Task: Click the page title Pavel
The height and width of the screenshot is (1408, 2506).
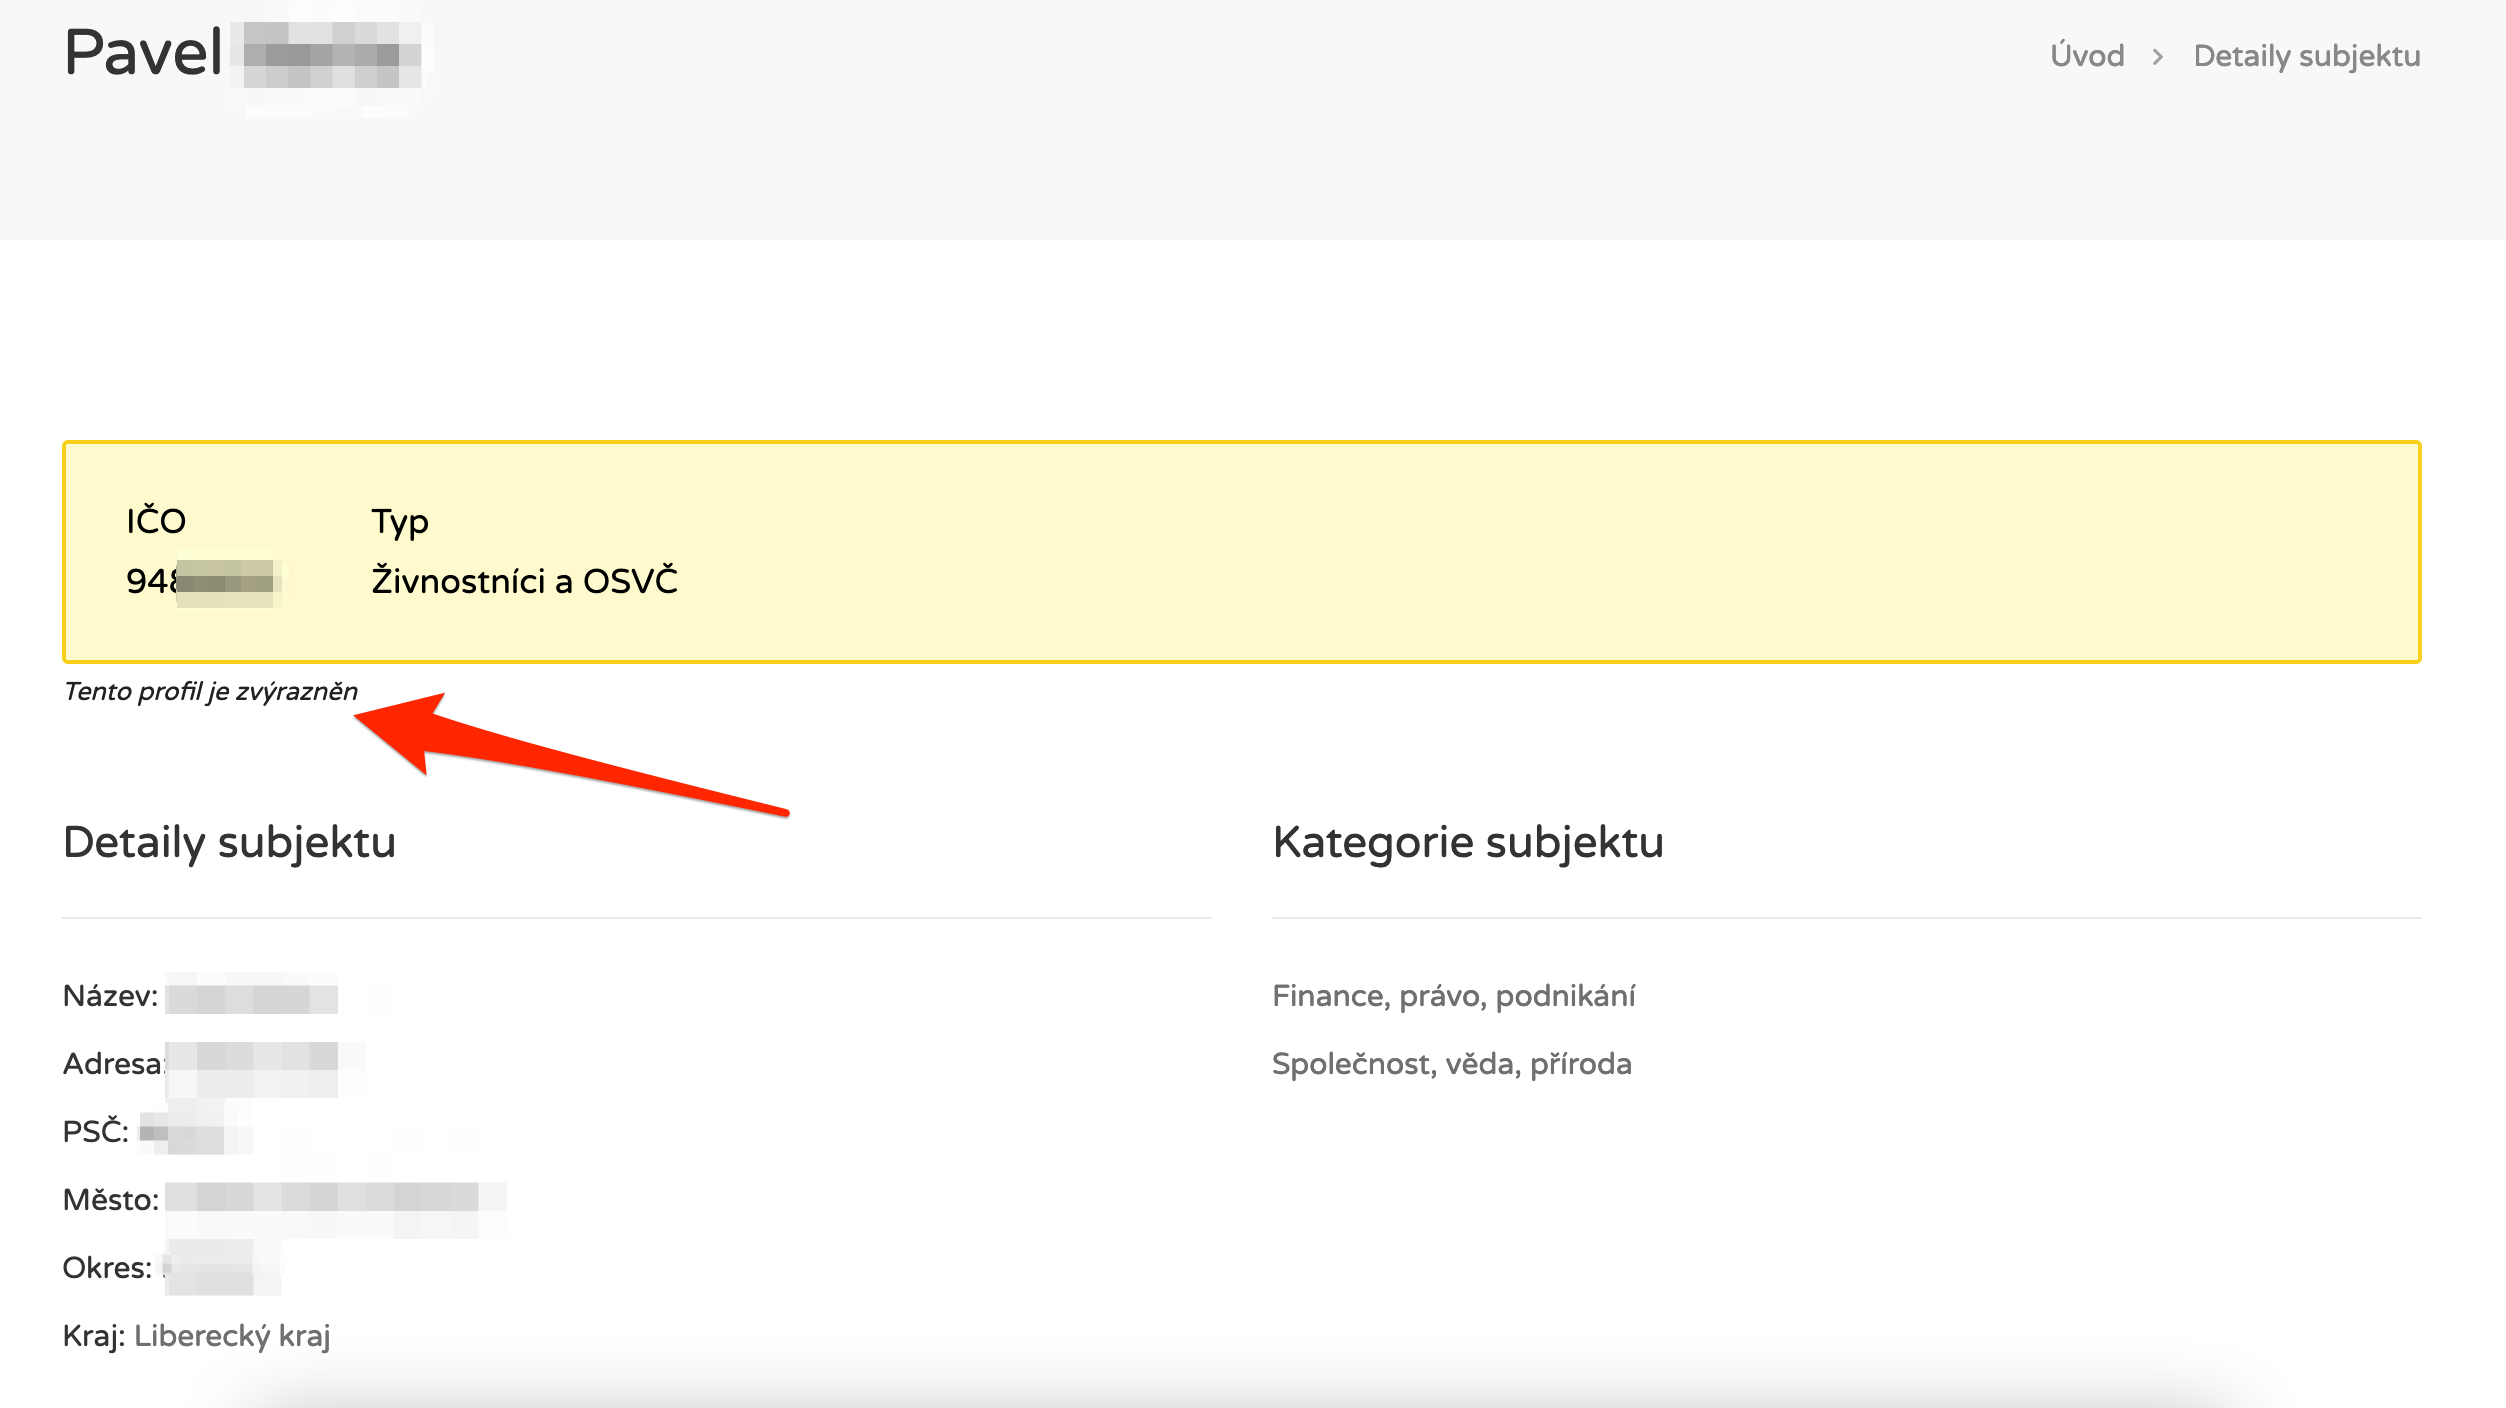Action: pyautogui.click(x=143, y=52)
